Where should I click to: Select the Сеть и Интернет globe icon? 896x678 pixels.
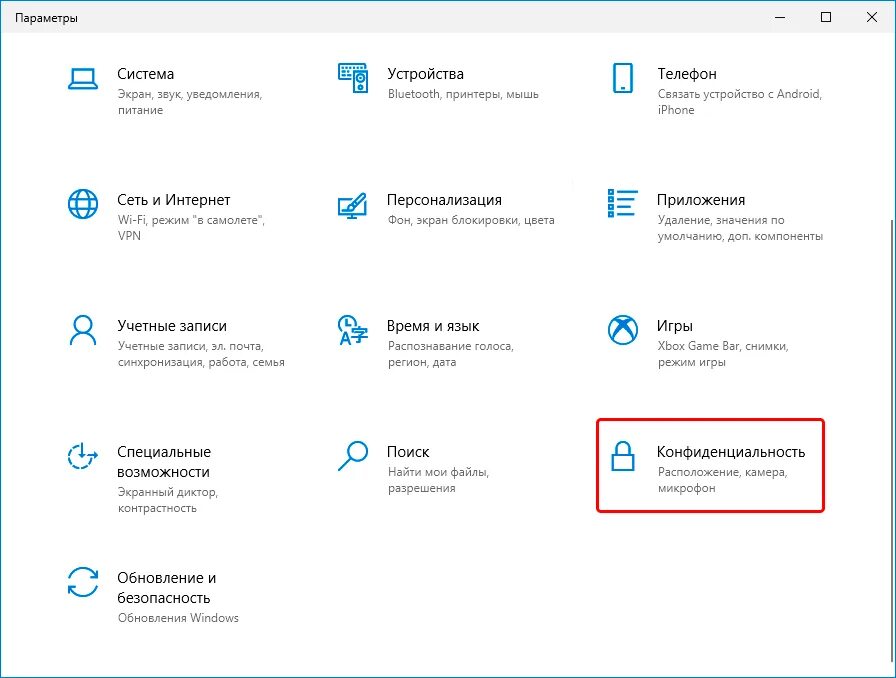pyautogui.click(x=83, y=204)
